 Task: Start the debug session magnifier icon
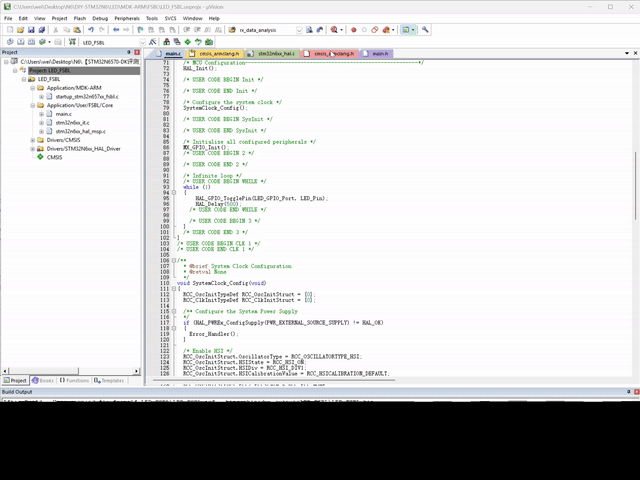click(x=334, y=30)
